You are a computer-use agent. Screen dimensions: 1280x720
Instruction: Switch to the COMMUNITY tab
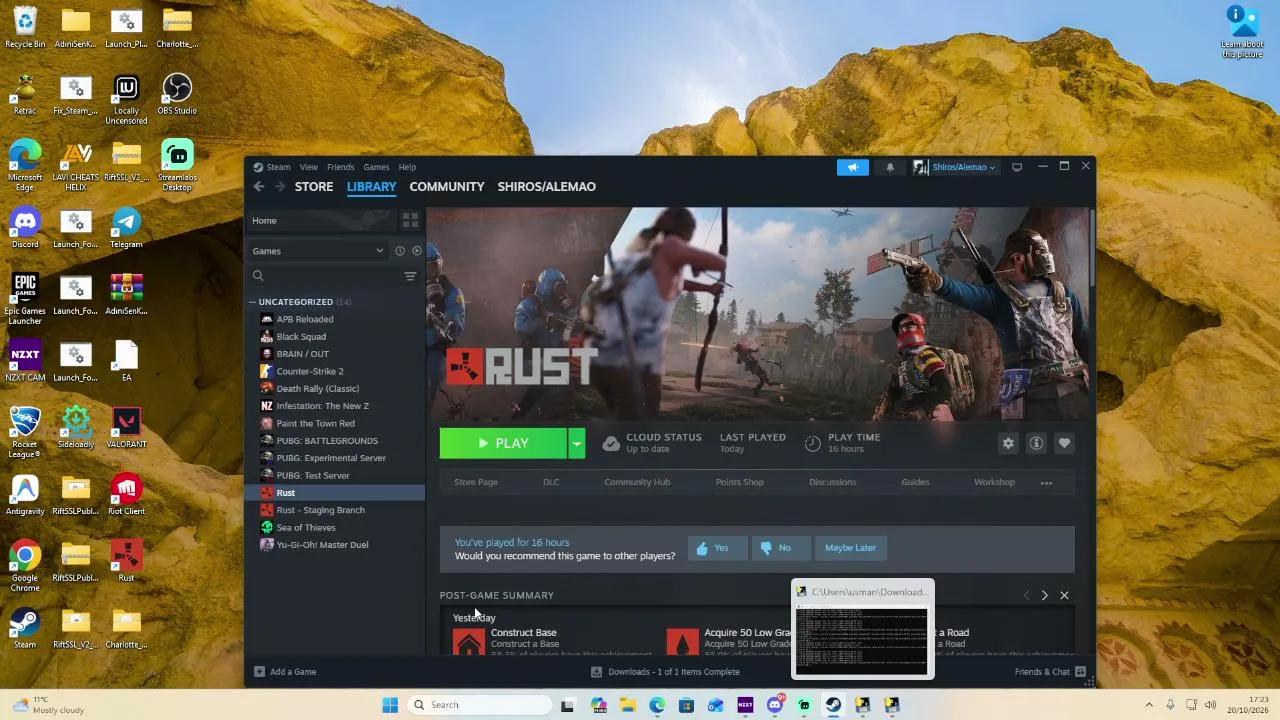[447, 187]
